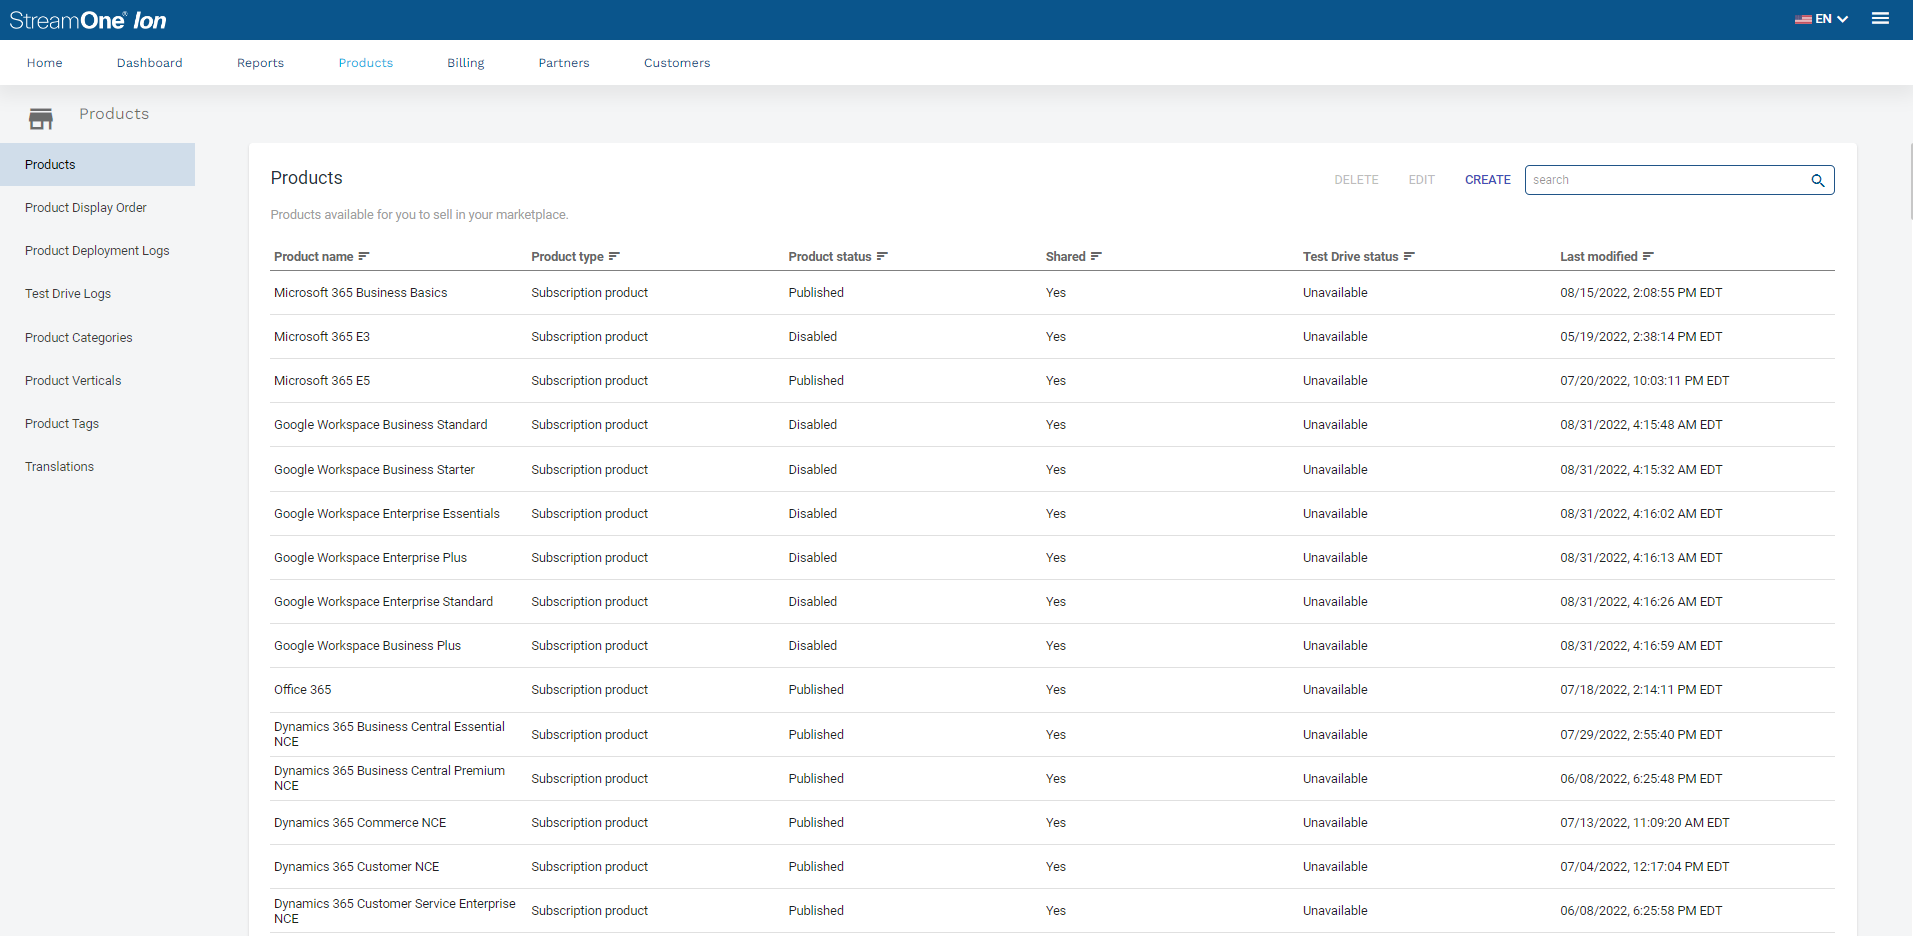Open the hamburger menu icon
1913x936 pixels.
click(x=1880, y=19)
